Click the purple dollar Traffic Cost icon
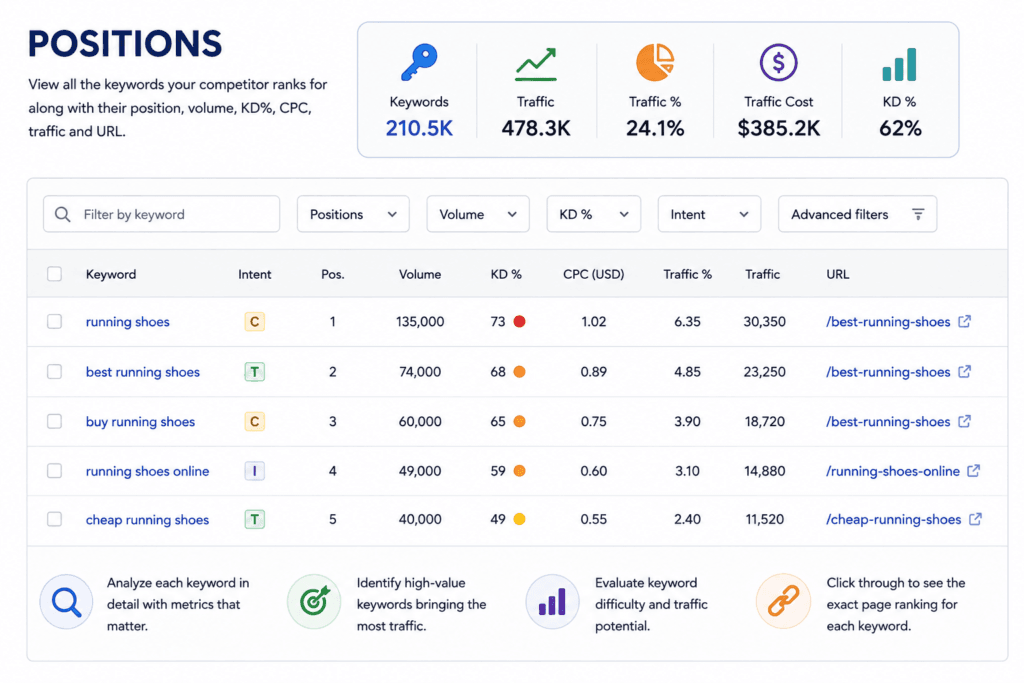Screen dimensions: 1024x683 coord(778,63)
